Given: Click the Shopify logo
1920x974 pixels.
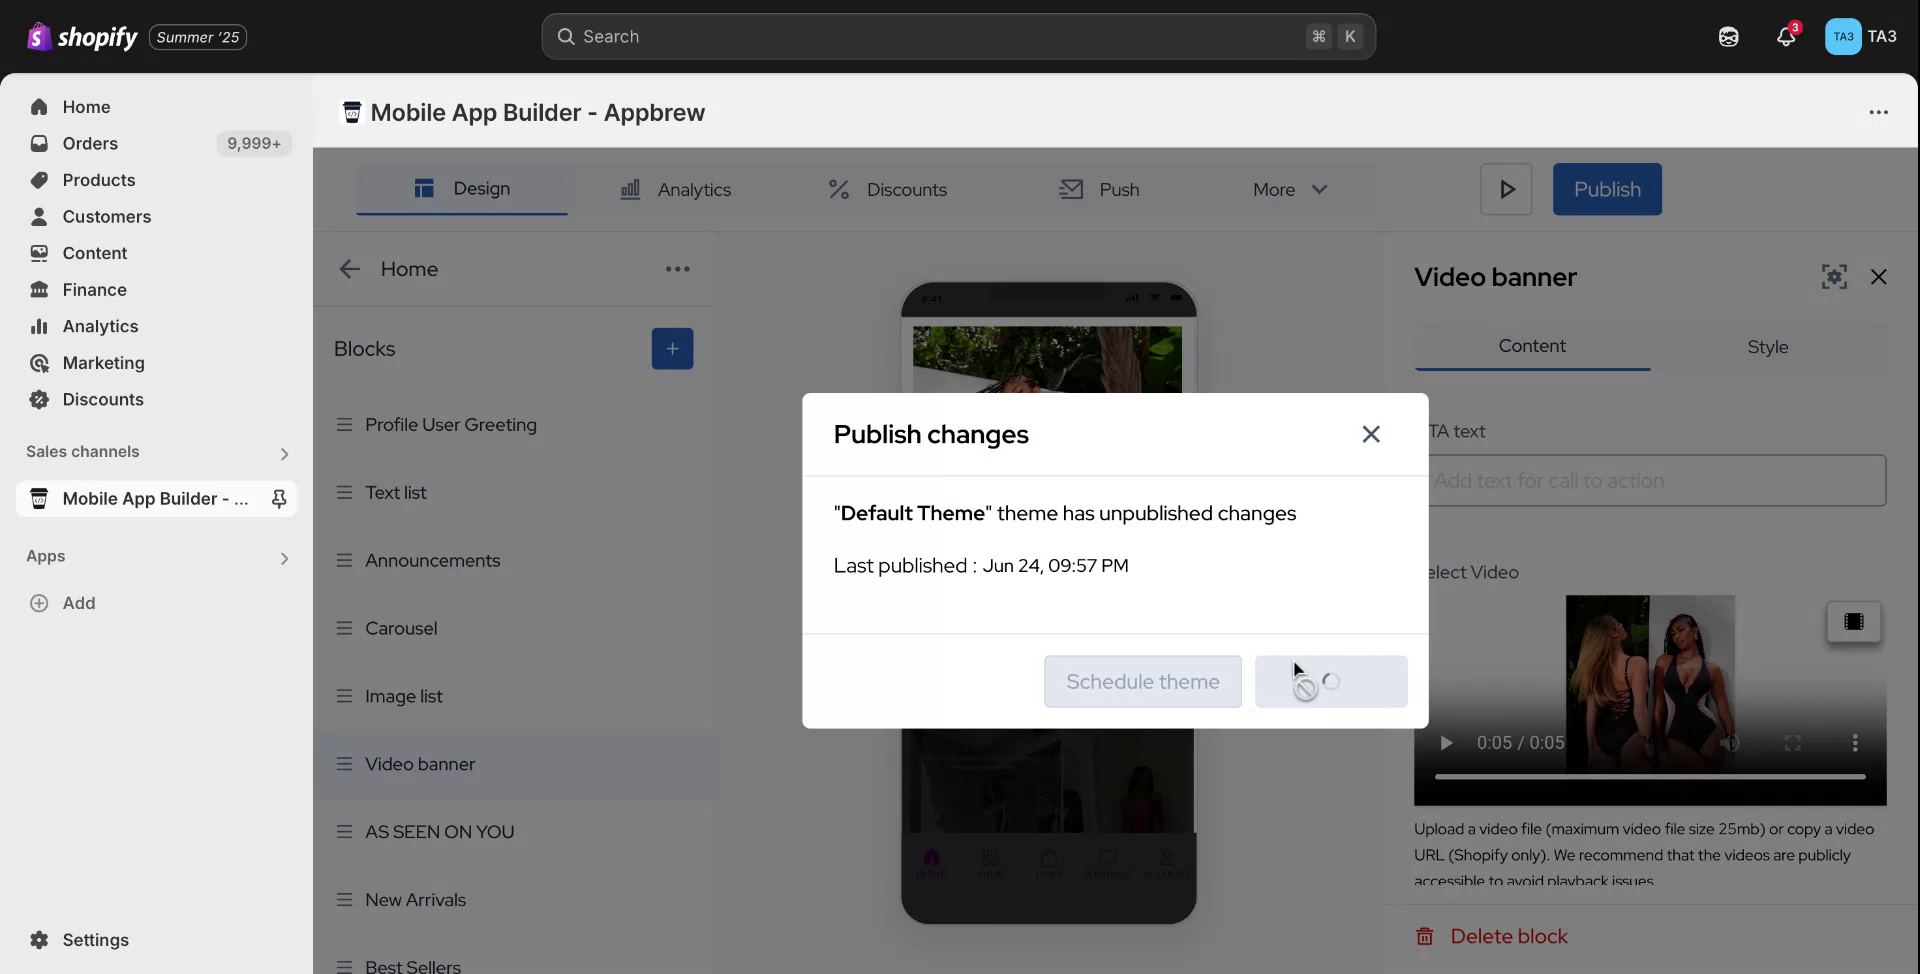Looking at the screenshot, I should tap(80, 36).
